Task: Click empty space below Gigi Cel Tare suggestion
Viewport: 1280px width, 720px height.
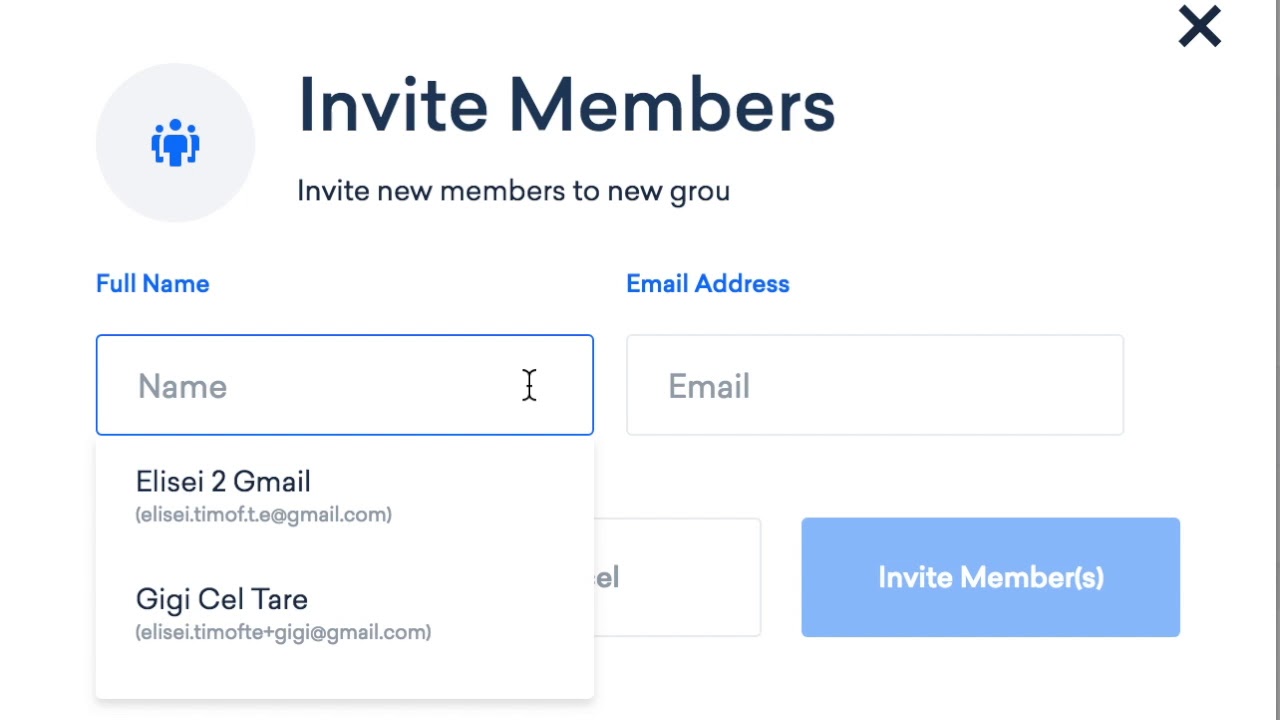Action: click(x=344, y=674)
